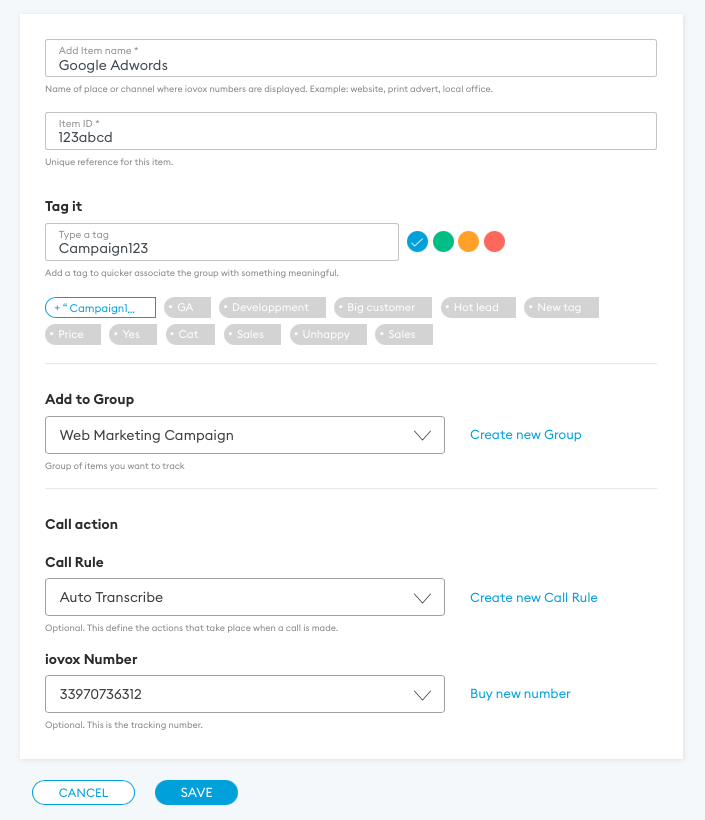The height and width of the screenshot is (820, 705).
Task: Select the red tag color
Action: 494,241
